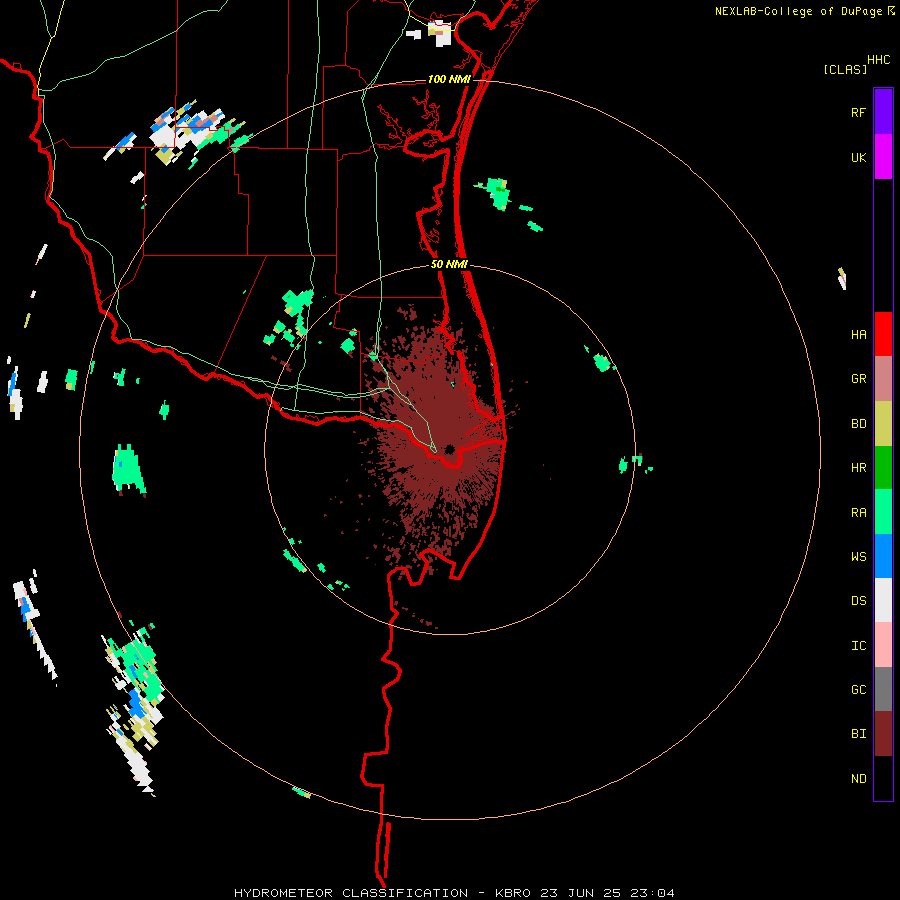The width and height of the screenshot is (900, 900).
Task: Click the DS legend label
Action: pyautogui.click(x=858, y=601)
